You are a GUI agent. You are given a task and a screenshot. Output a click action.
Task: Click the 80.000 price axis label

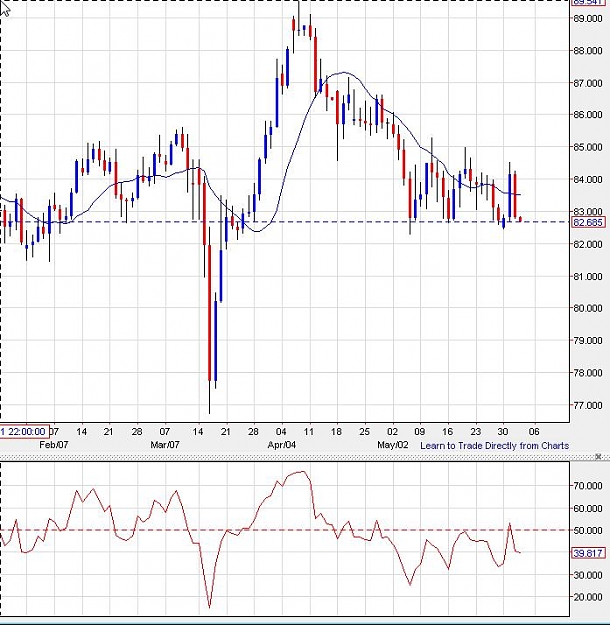(x=588, y=308)
